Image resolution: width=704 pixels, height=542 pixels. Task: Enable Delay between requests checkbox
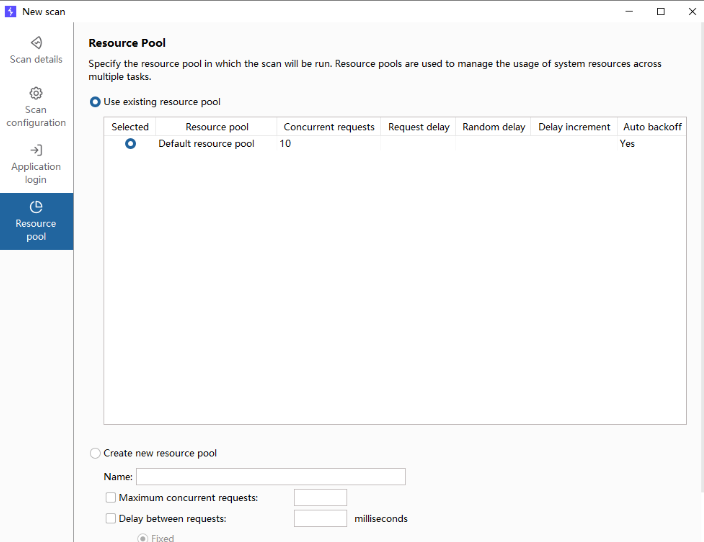pyautogui.click(x=110, y=519)
